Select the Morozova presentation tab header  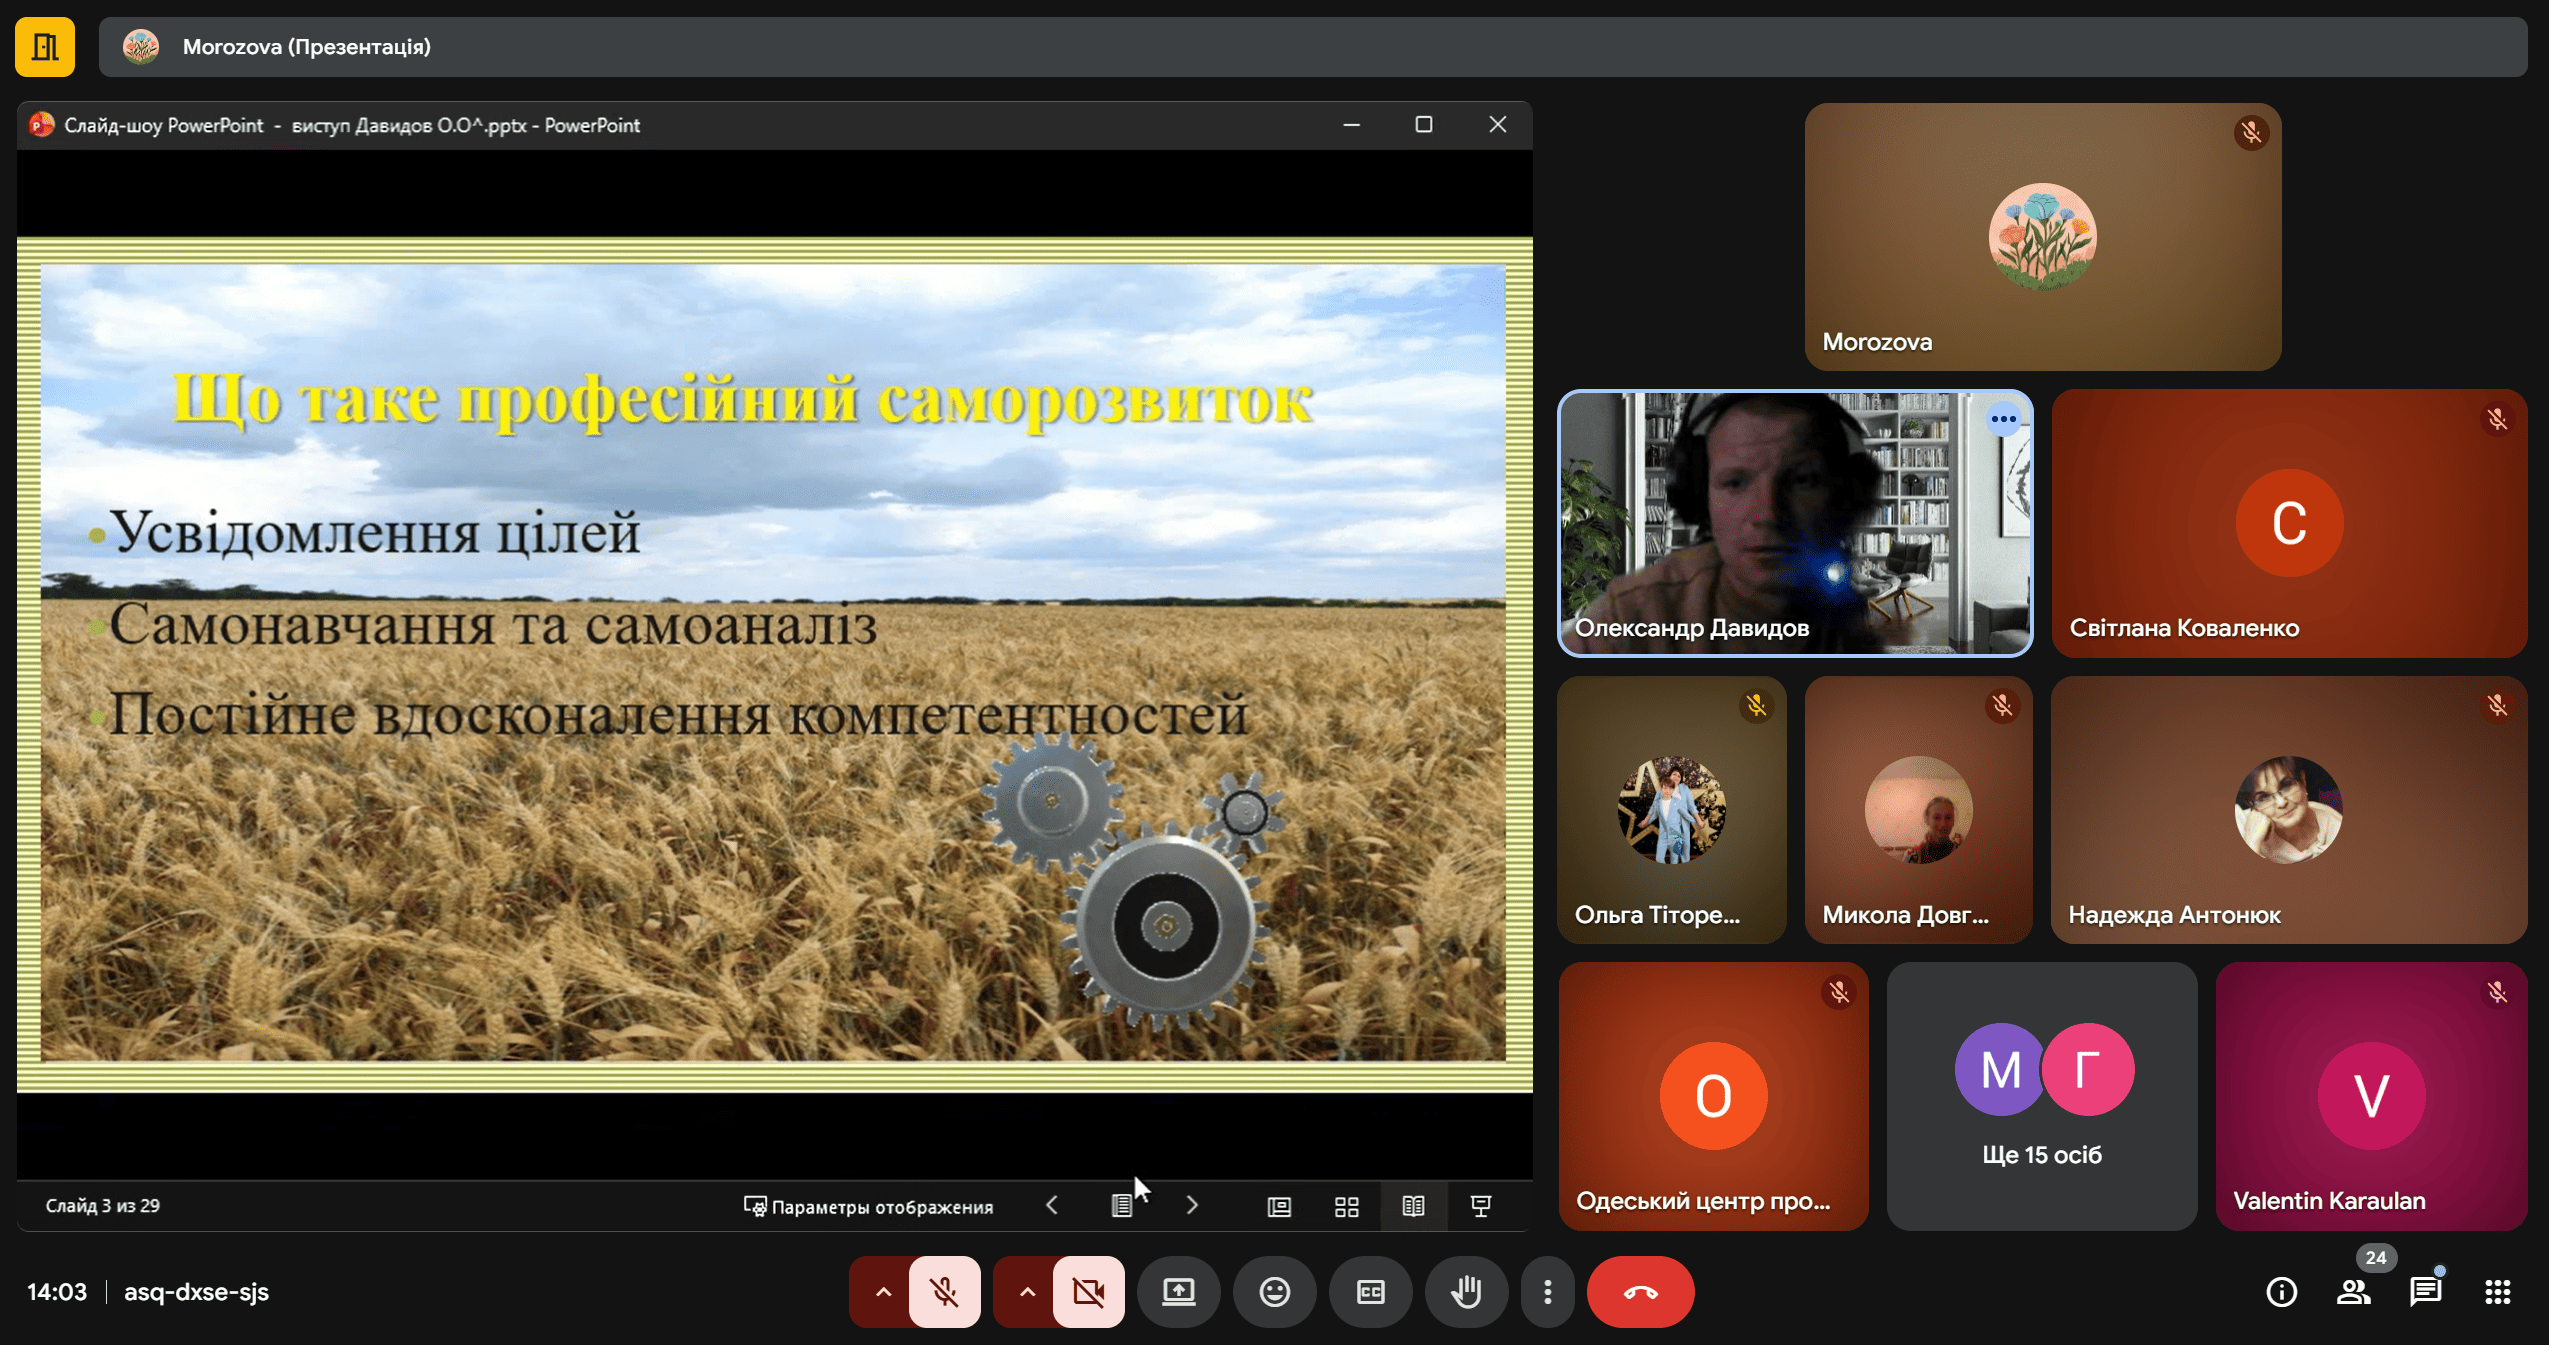pyautogui.click(x=306, y=47)
